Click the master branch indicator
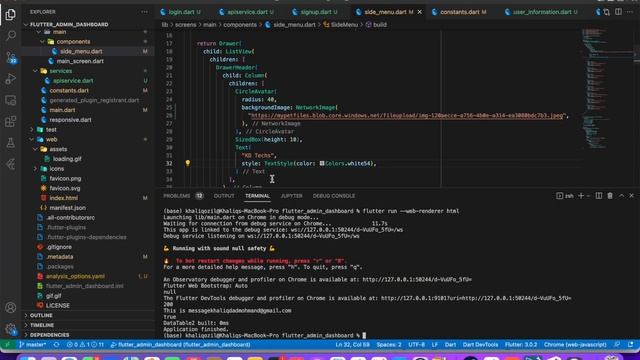The width and height of the screenshot is (640, 360). pos(33,344)
